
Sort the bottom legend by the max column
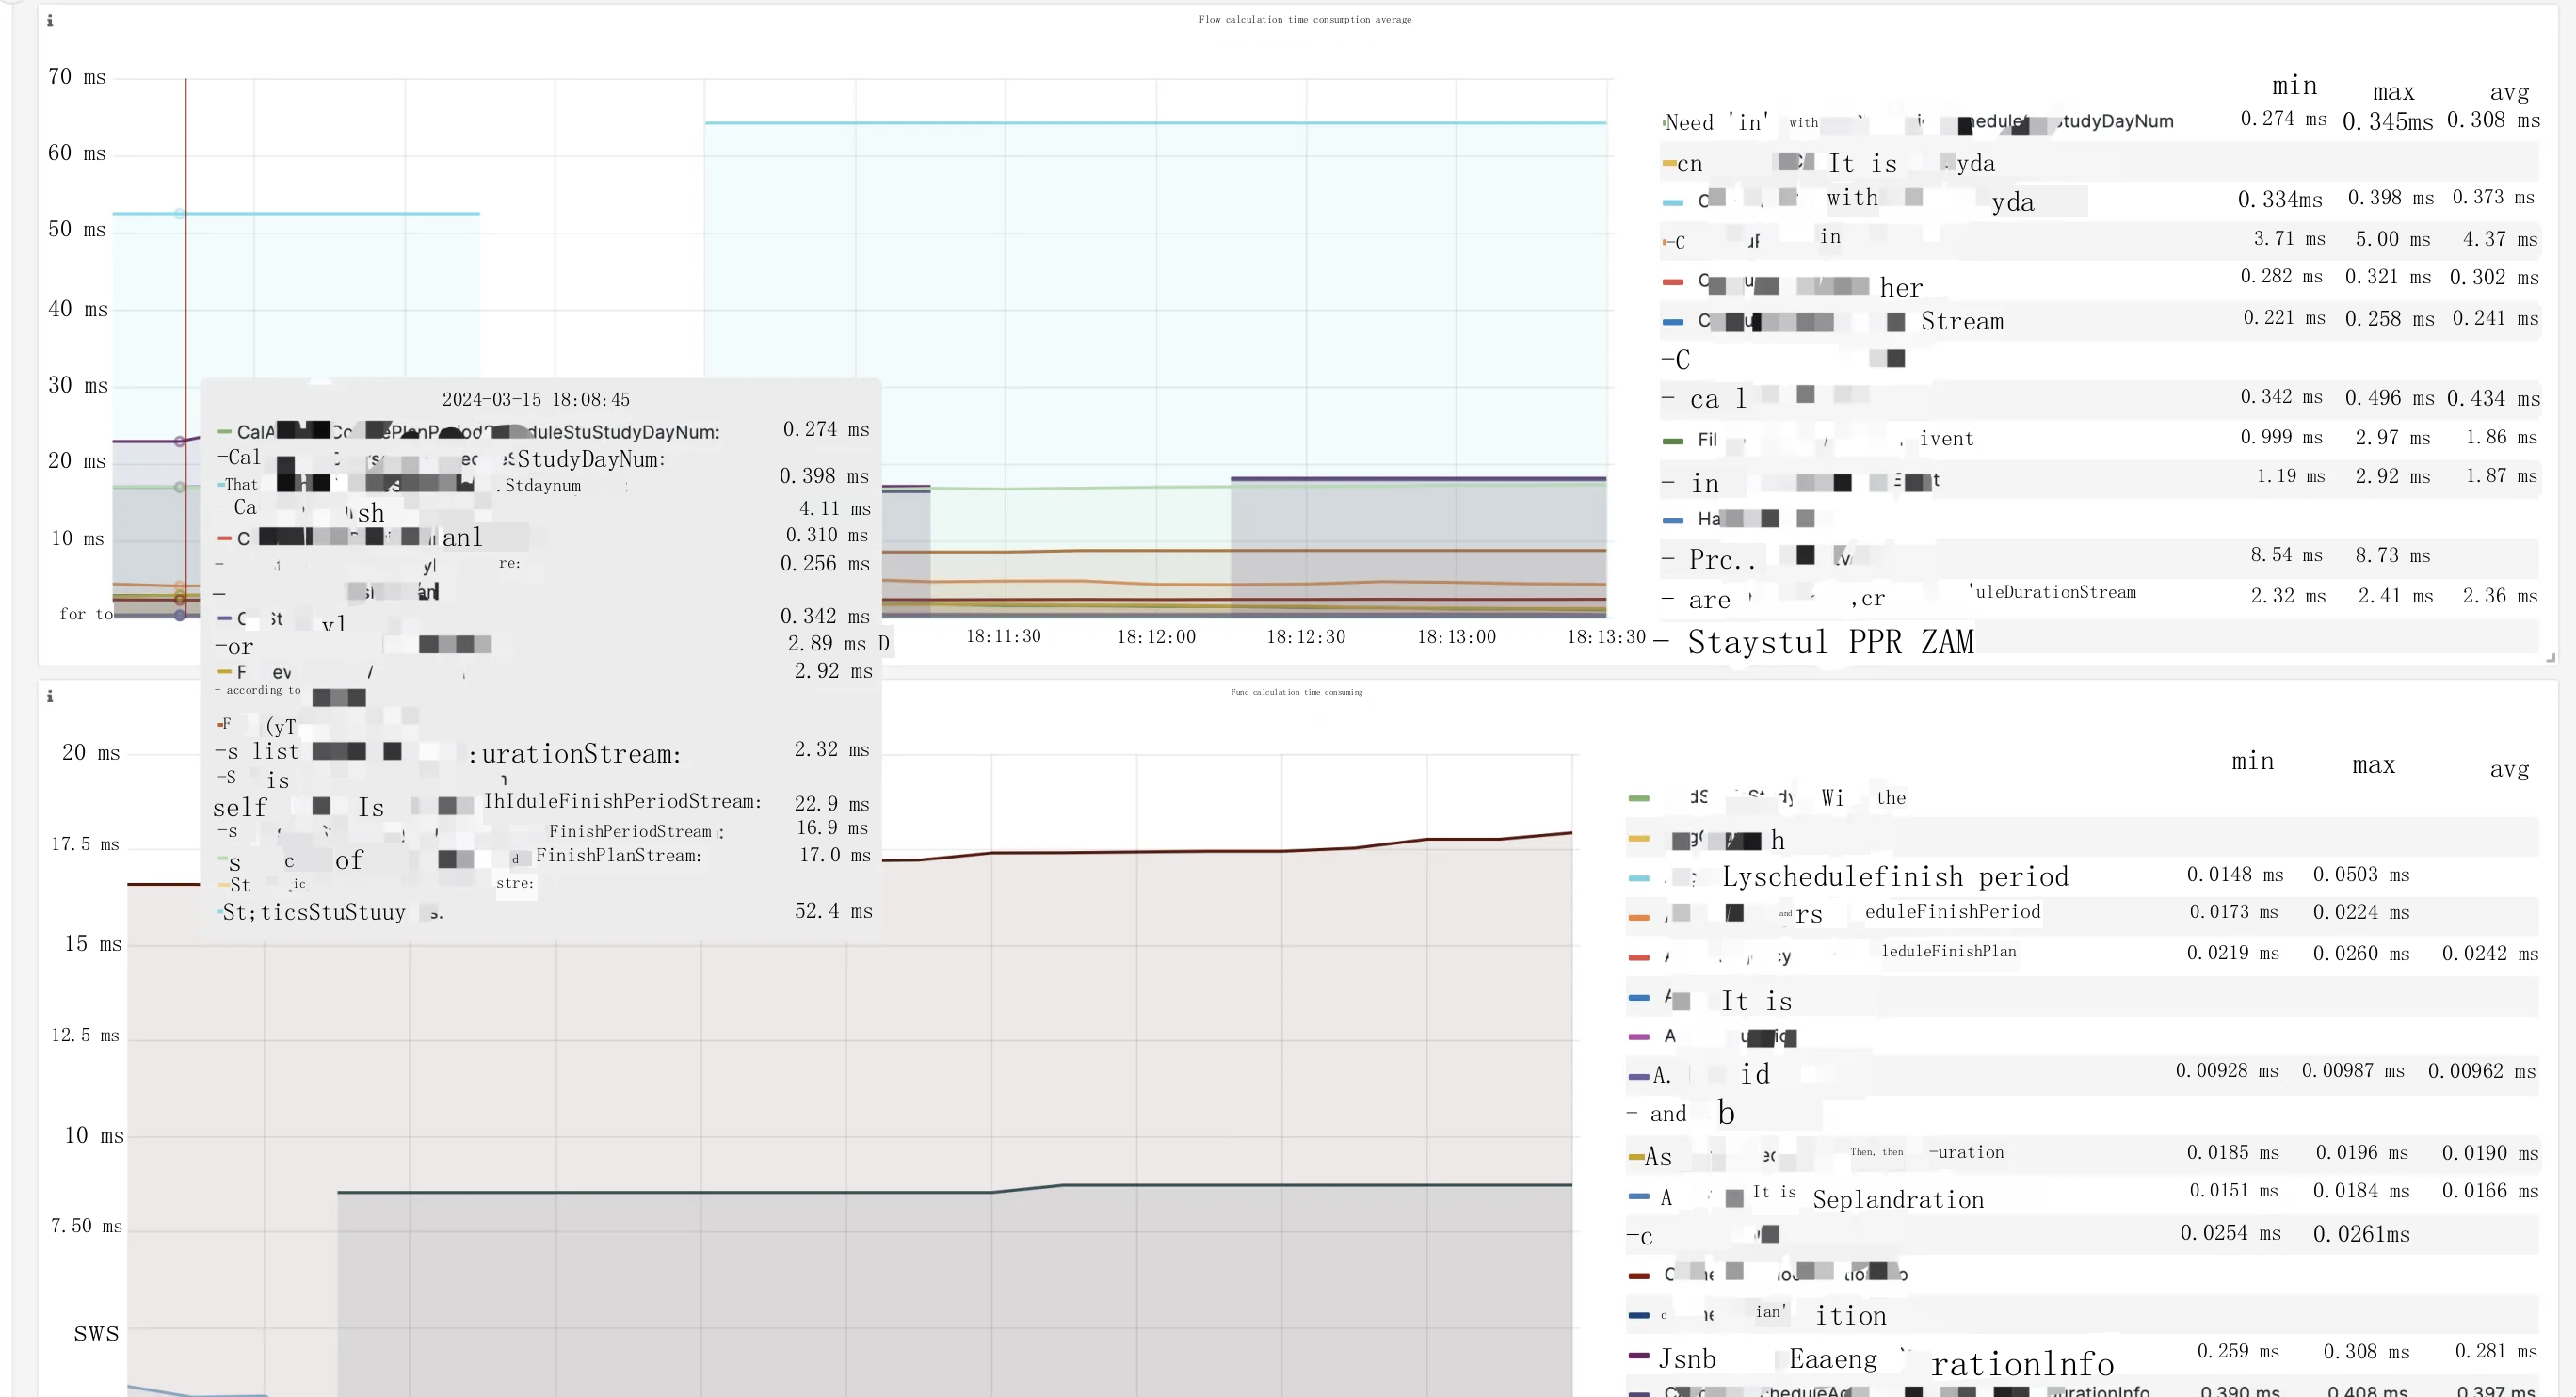coord(2373,766)
